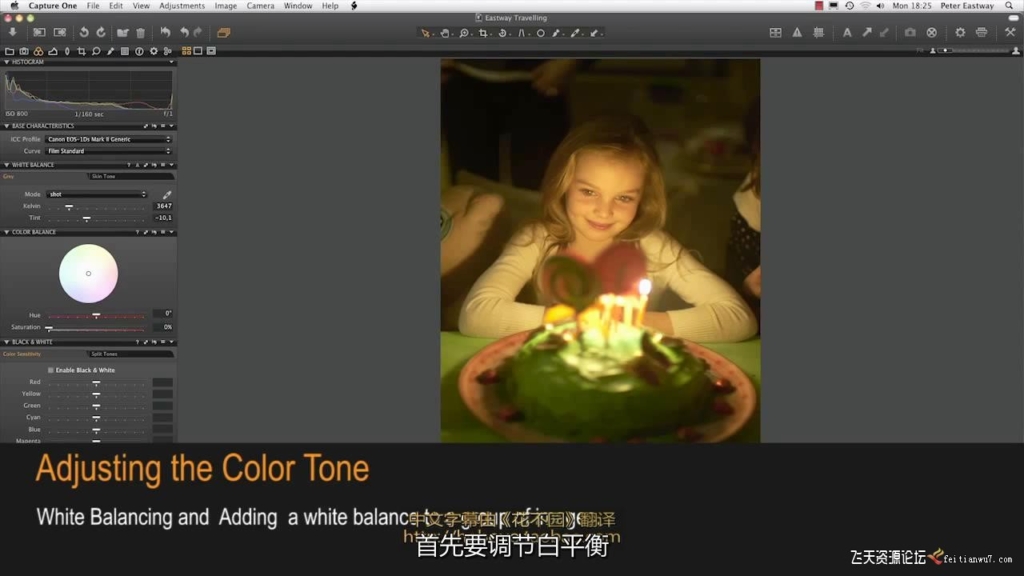1024x576 pixels.
Task: Open Preferences gear icon in toolbar
Action: pos(960,33)
